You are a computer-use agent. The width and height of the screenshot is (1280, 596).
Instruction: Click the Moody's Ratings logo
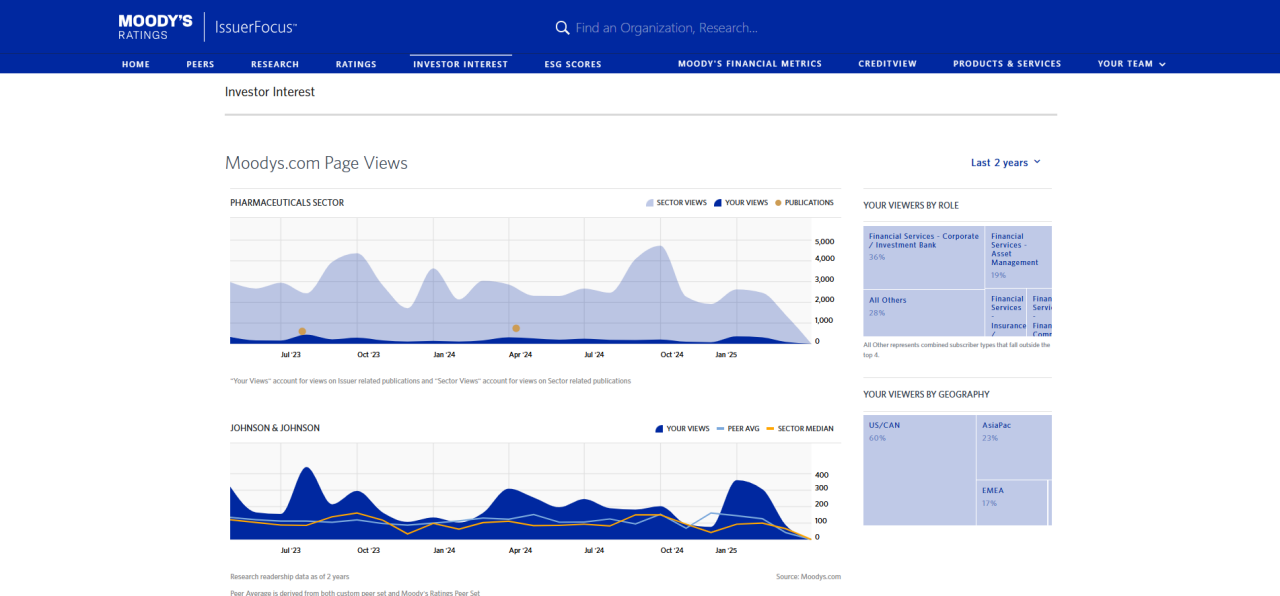click(155, 27)
